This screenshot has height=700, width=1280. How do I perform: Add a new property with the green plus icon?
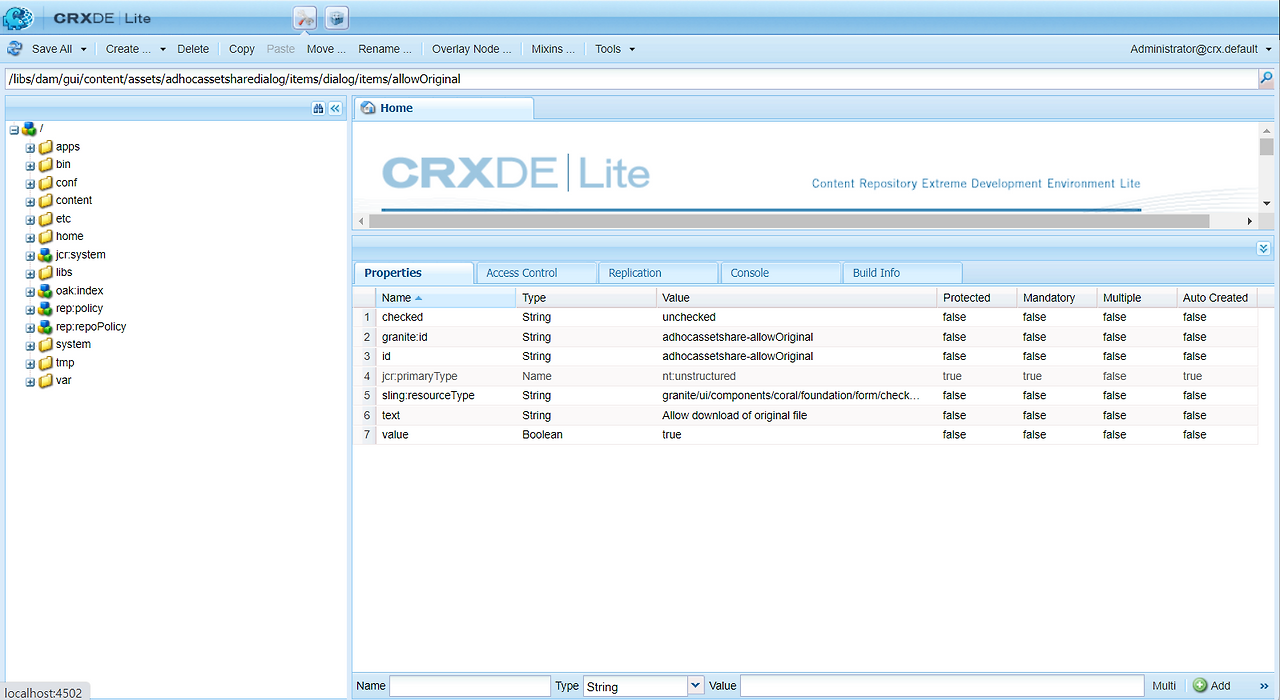pyautogui.click(x=1199, y=685)
